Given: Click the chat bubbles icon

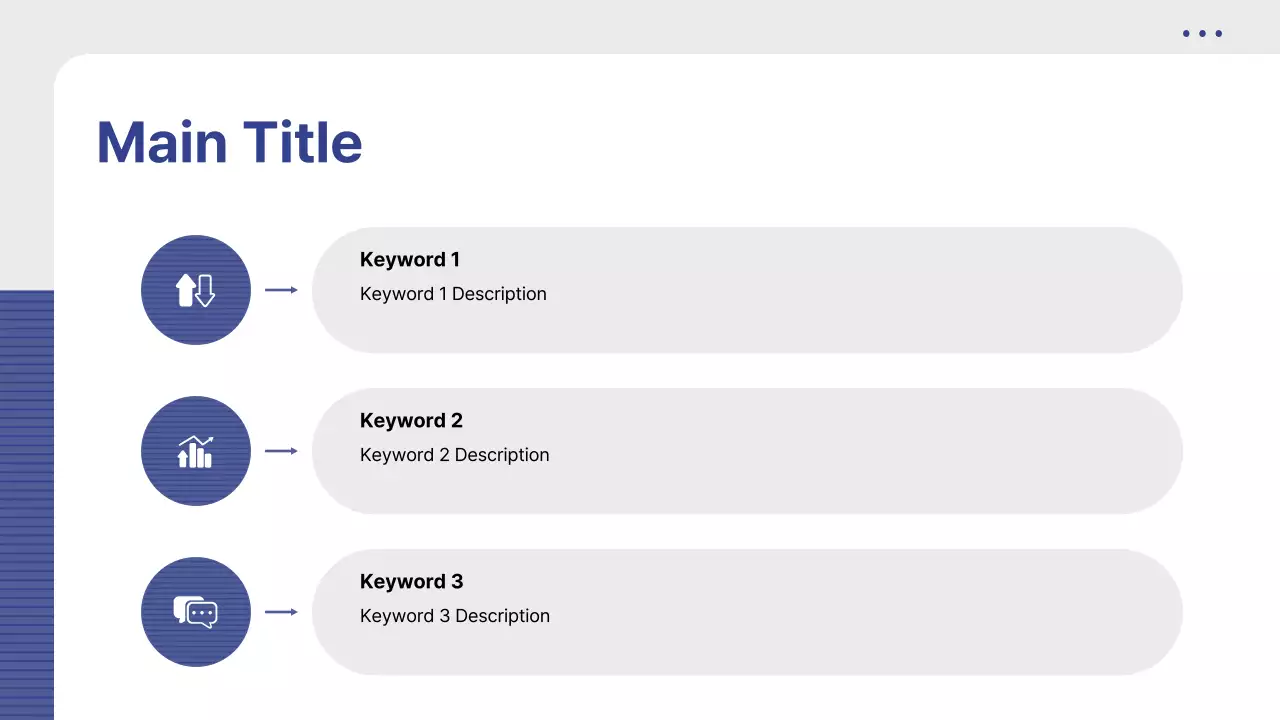Looking at the screenshot, I should pos(196,612).
